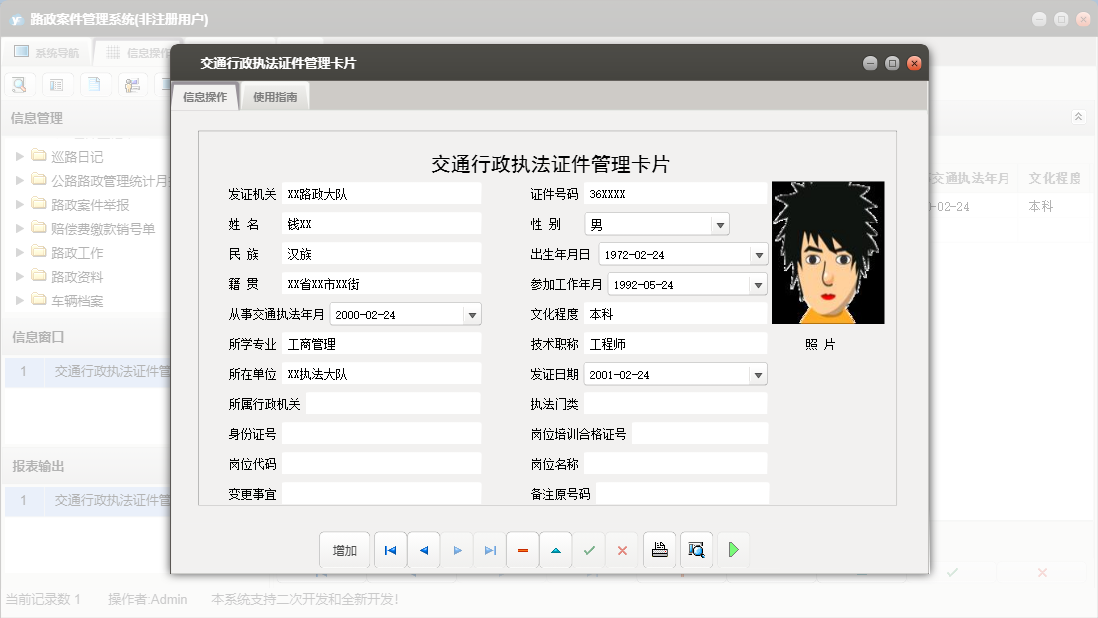Open 性别 gender dropdown
1098x618 pixels.
point(720,225)
